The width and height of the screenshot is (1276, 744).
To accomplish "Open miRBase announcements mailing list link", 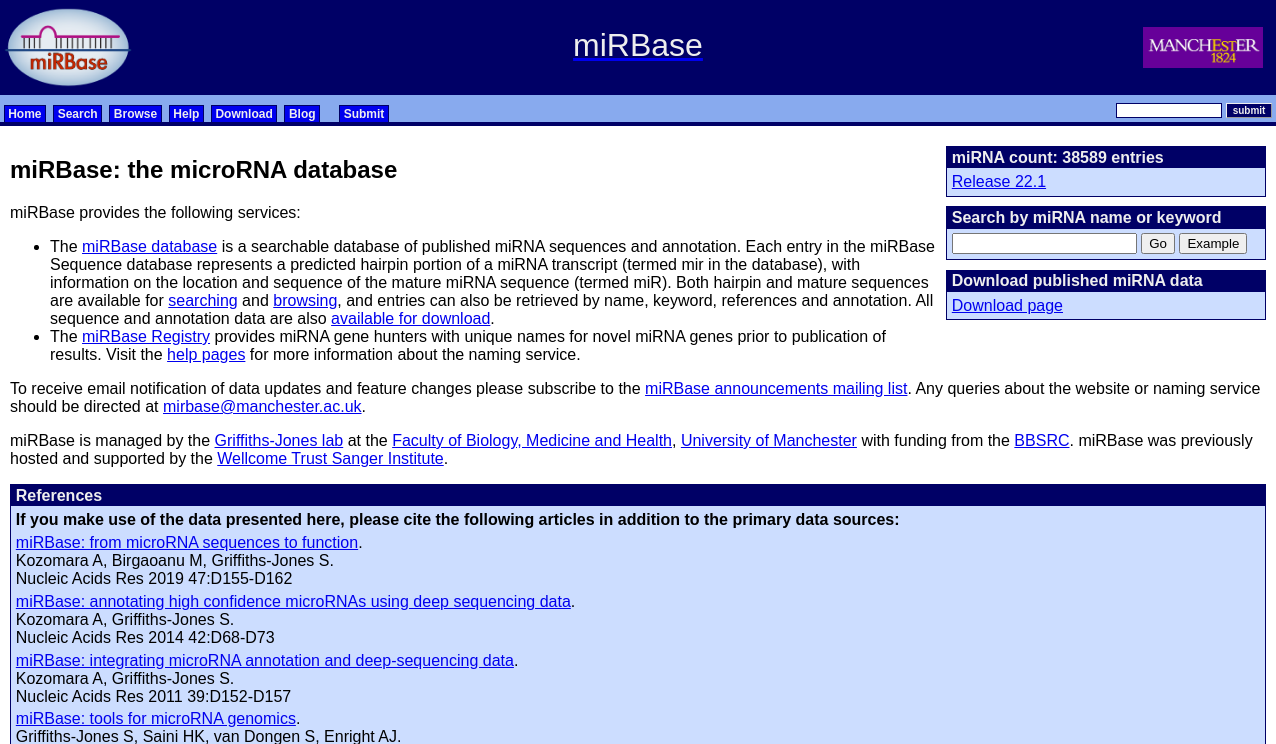I will 776,389.
